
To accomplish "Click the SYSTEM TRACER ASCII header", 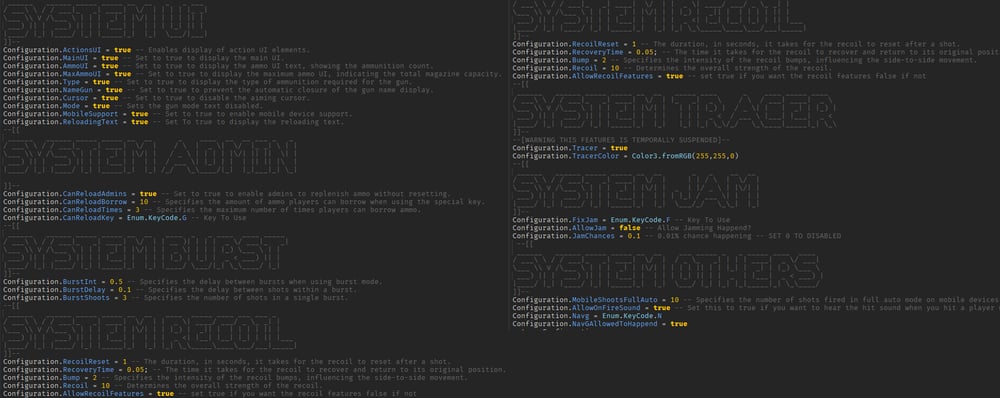I will coord(674,113).
